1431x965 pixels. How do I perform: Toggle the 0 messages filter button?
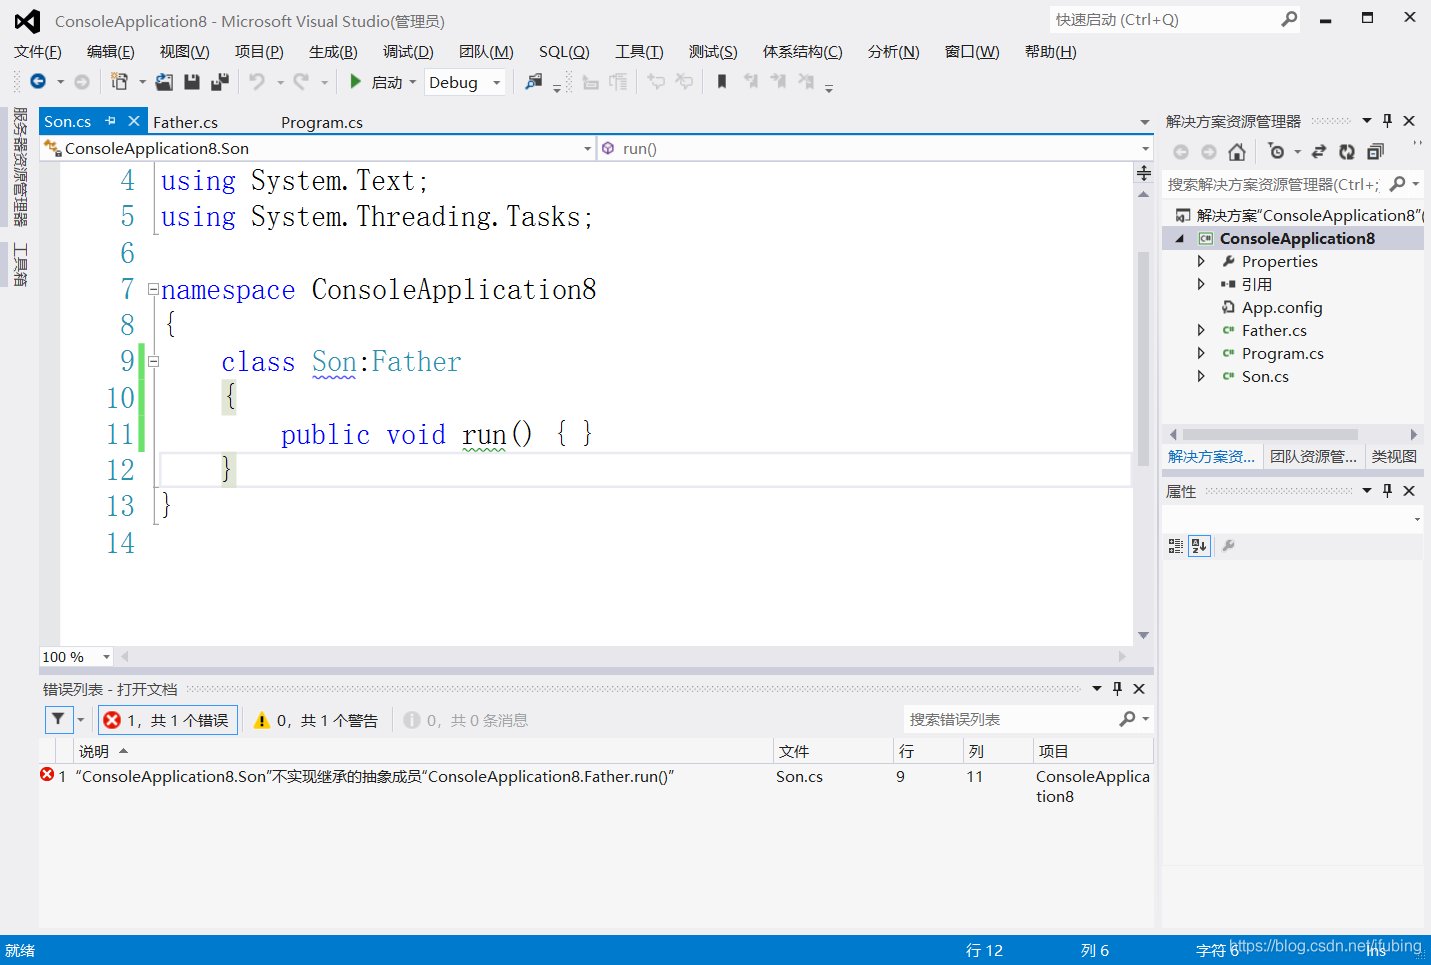(x=466, y=720)
